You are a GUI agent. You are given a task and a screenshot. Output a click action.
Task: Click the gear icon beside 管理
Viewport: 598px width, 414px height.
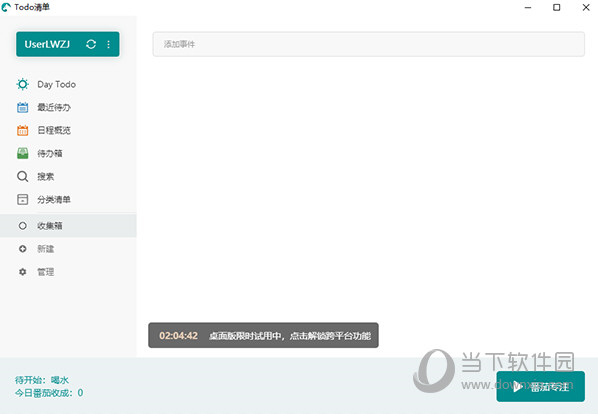click(23, 272)
